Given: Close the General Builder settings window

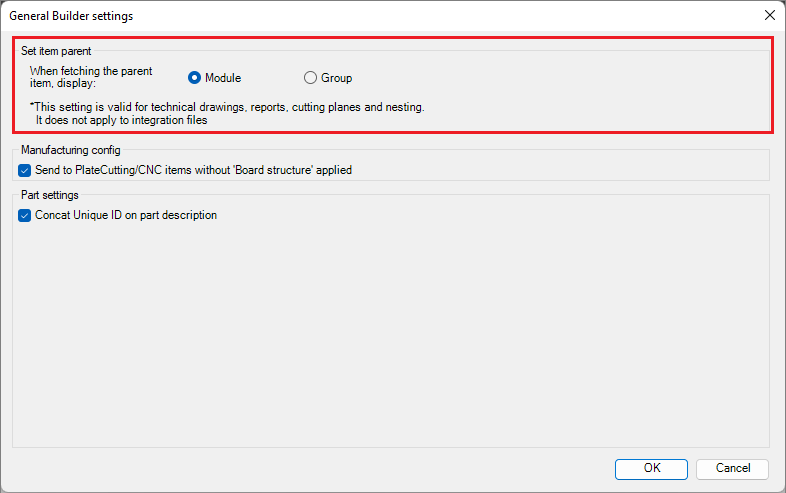Looking at the screenshot, I should point(770,15).
